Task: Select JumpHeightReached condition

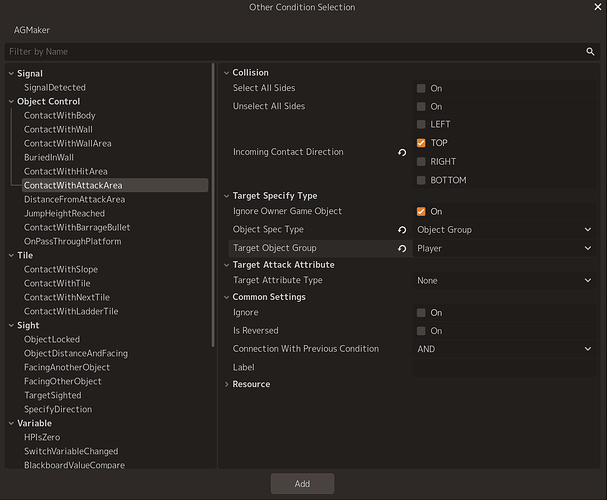Action: [65, 213]
